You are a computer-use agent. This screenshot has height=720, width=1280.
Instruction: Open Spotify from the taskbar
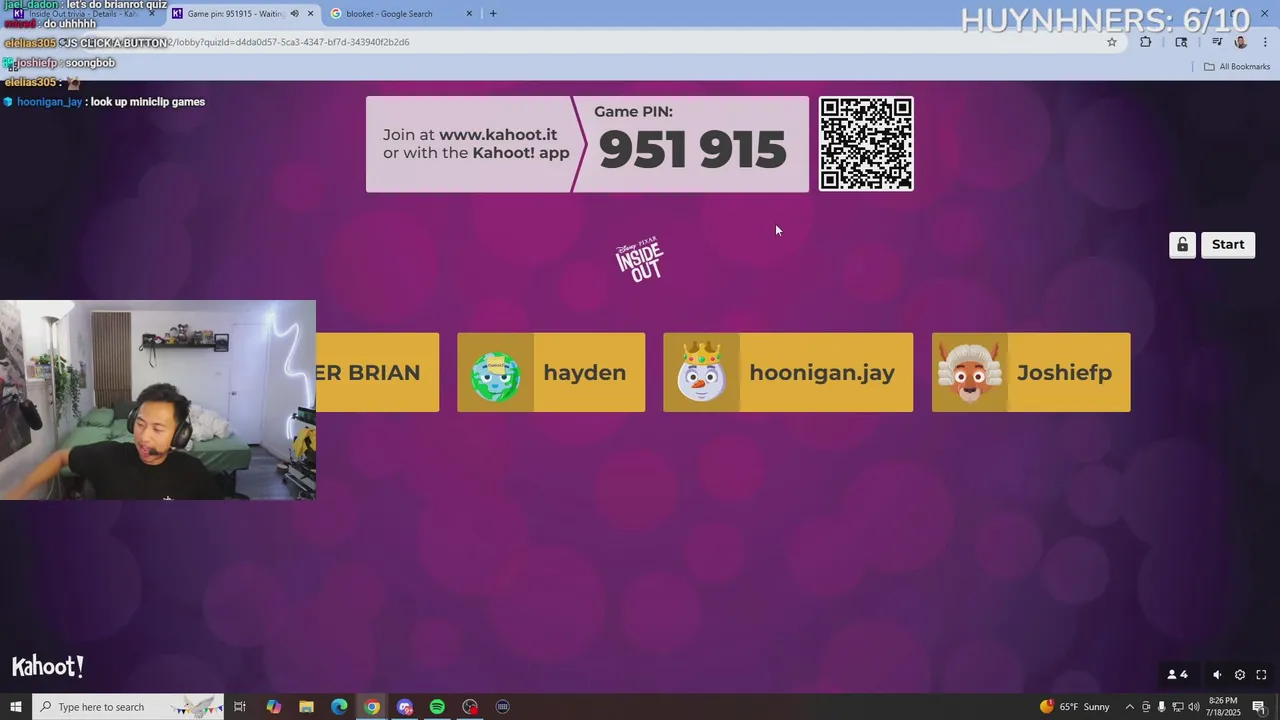click(437, 707)
